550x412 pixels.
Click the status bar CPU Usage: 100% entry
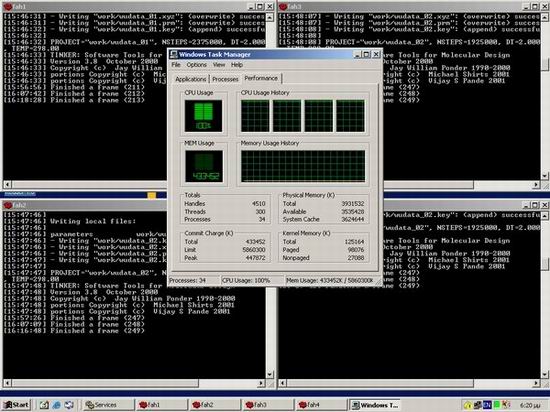[252, 281]
